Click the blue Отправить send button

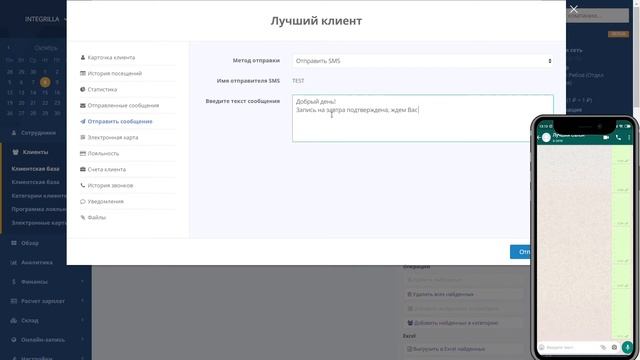pyautogui.click(x=521, y=252)
